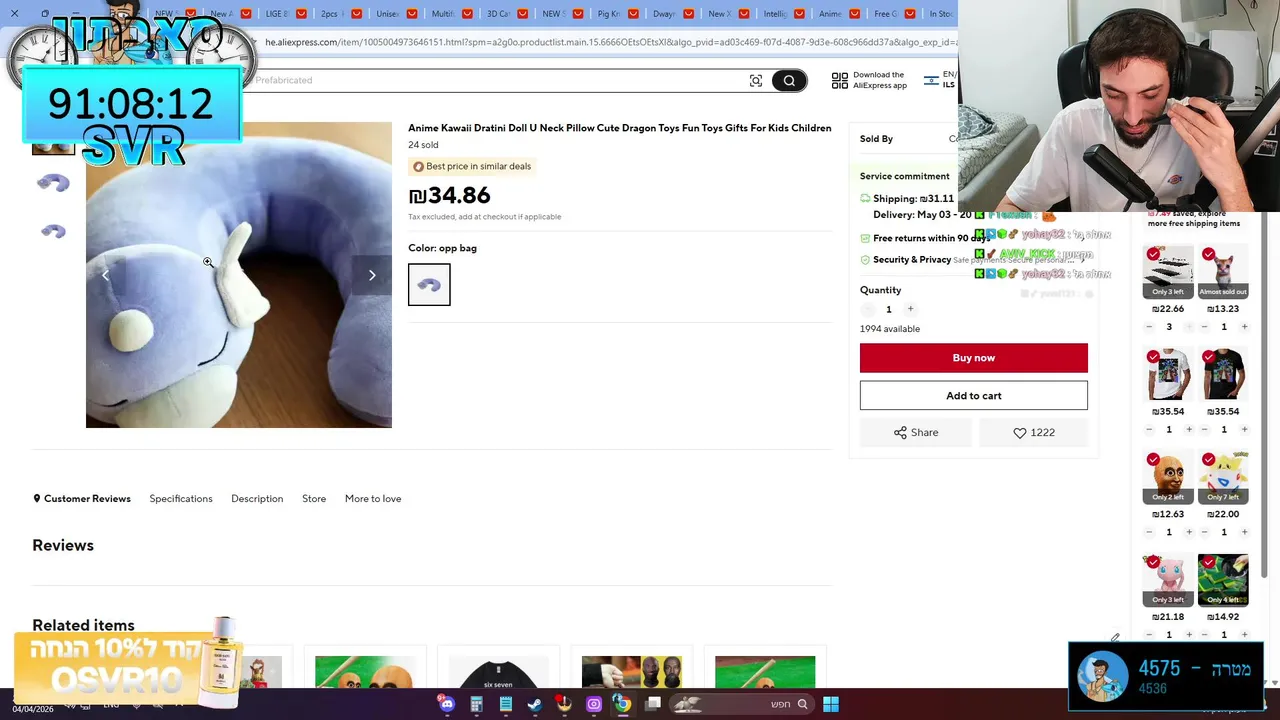Open the More to love tab
Image resolution: width=1280 pixels, height=720 pixels.
click(x=373, y=499)
